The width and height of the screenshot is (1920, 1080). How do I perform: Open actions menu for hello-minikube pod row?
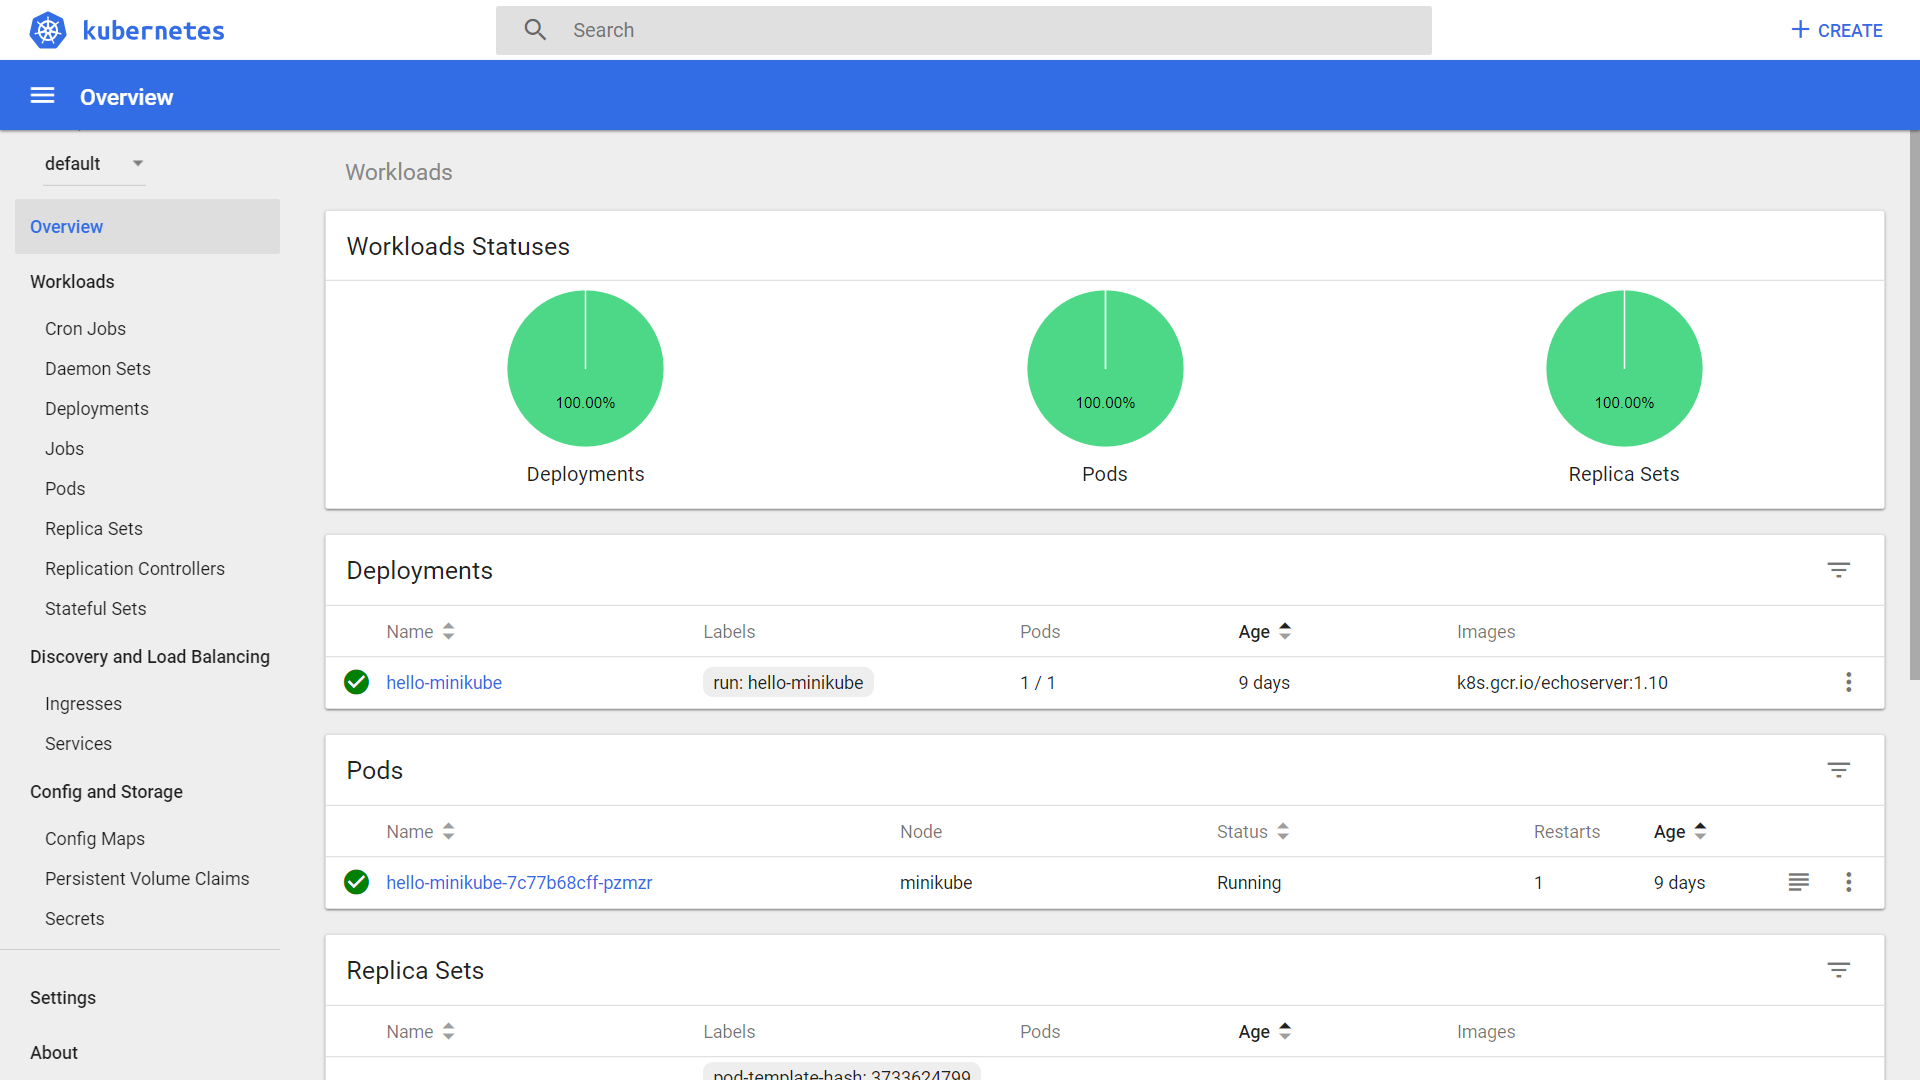coord(1848,882)
